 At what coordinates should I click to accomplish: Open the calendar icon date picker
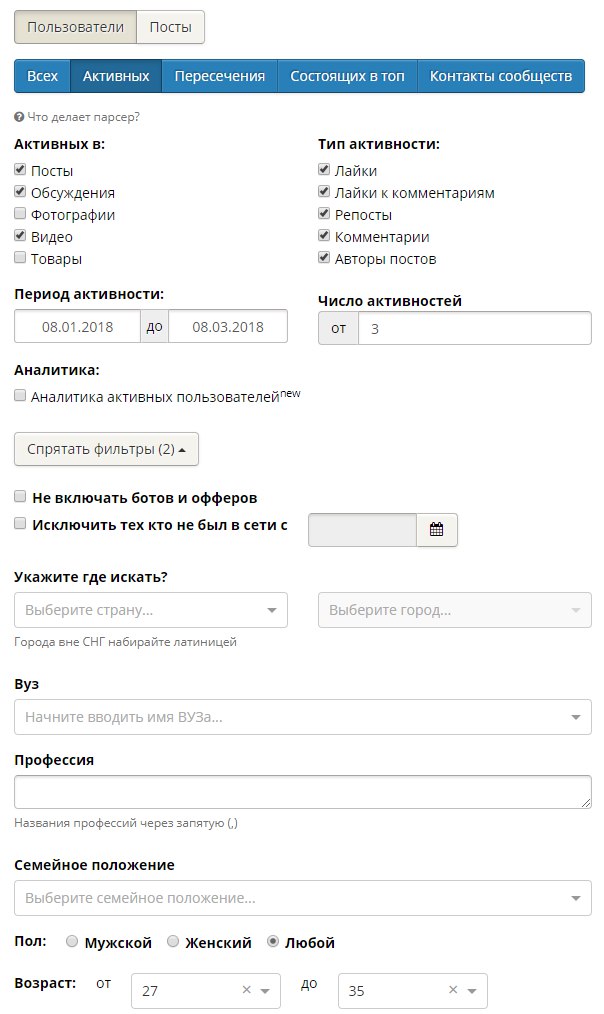tap(437, 530)
